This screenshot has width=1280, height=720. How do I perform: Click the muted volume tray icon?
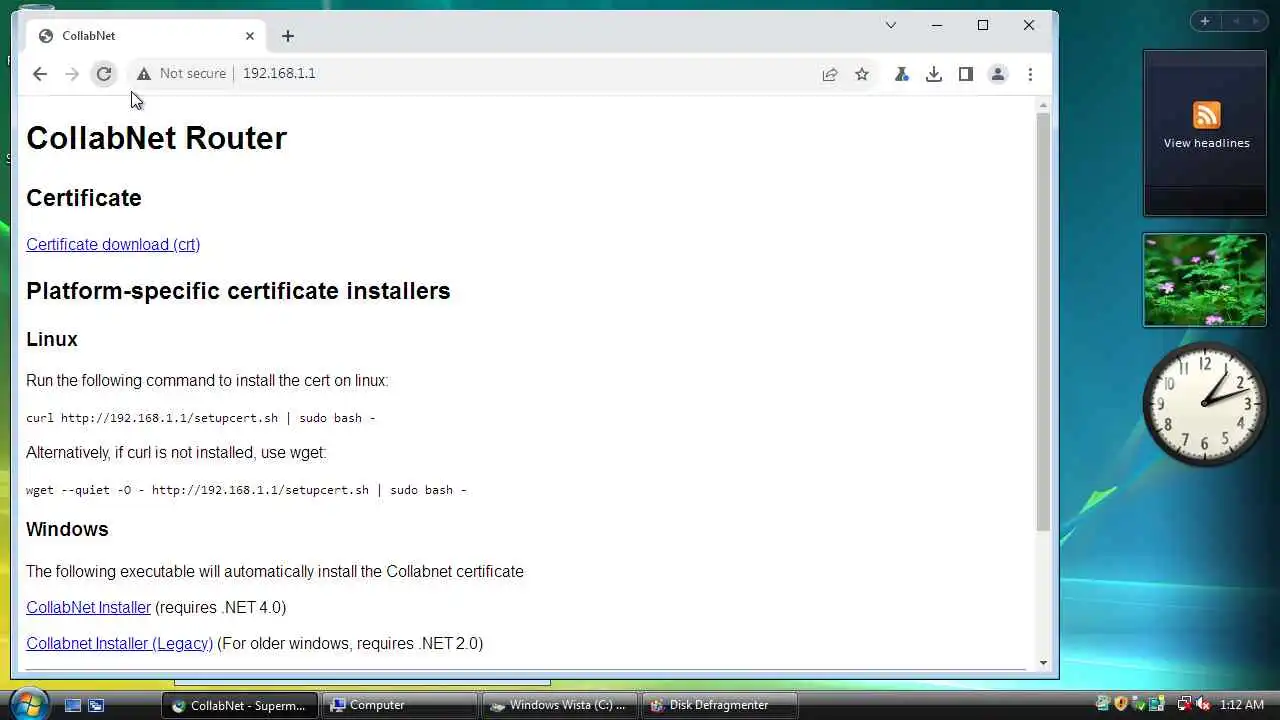(x=1203, y=705)
